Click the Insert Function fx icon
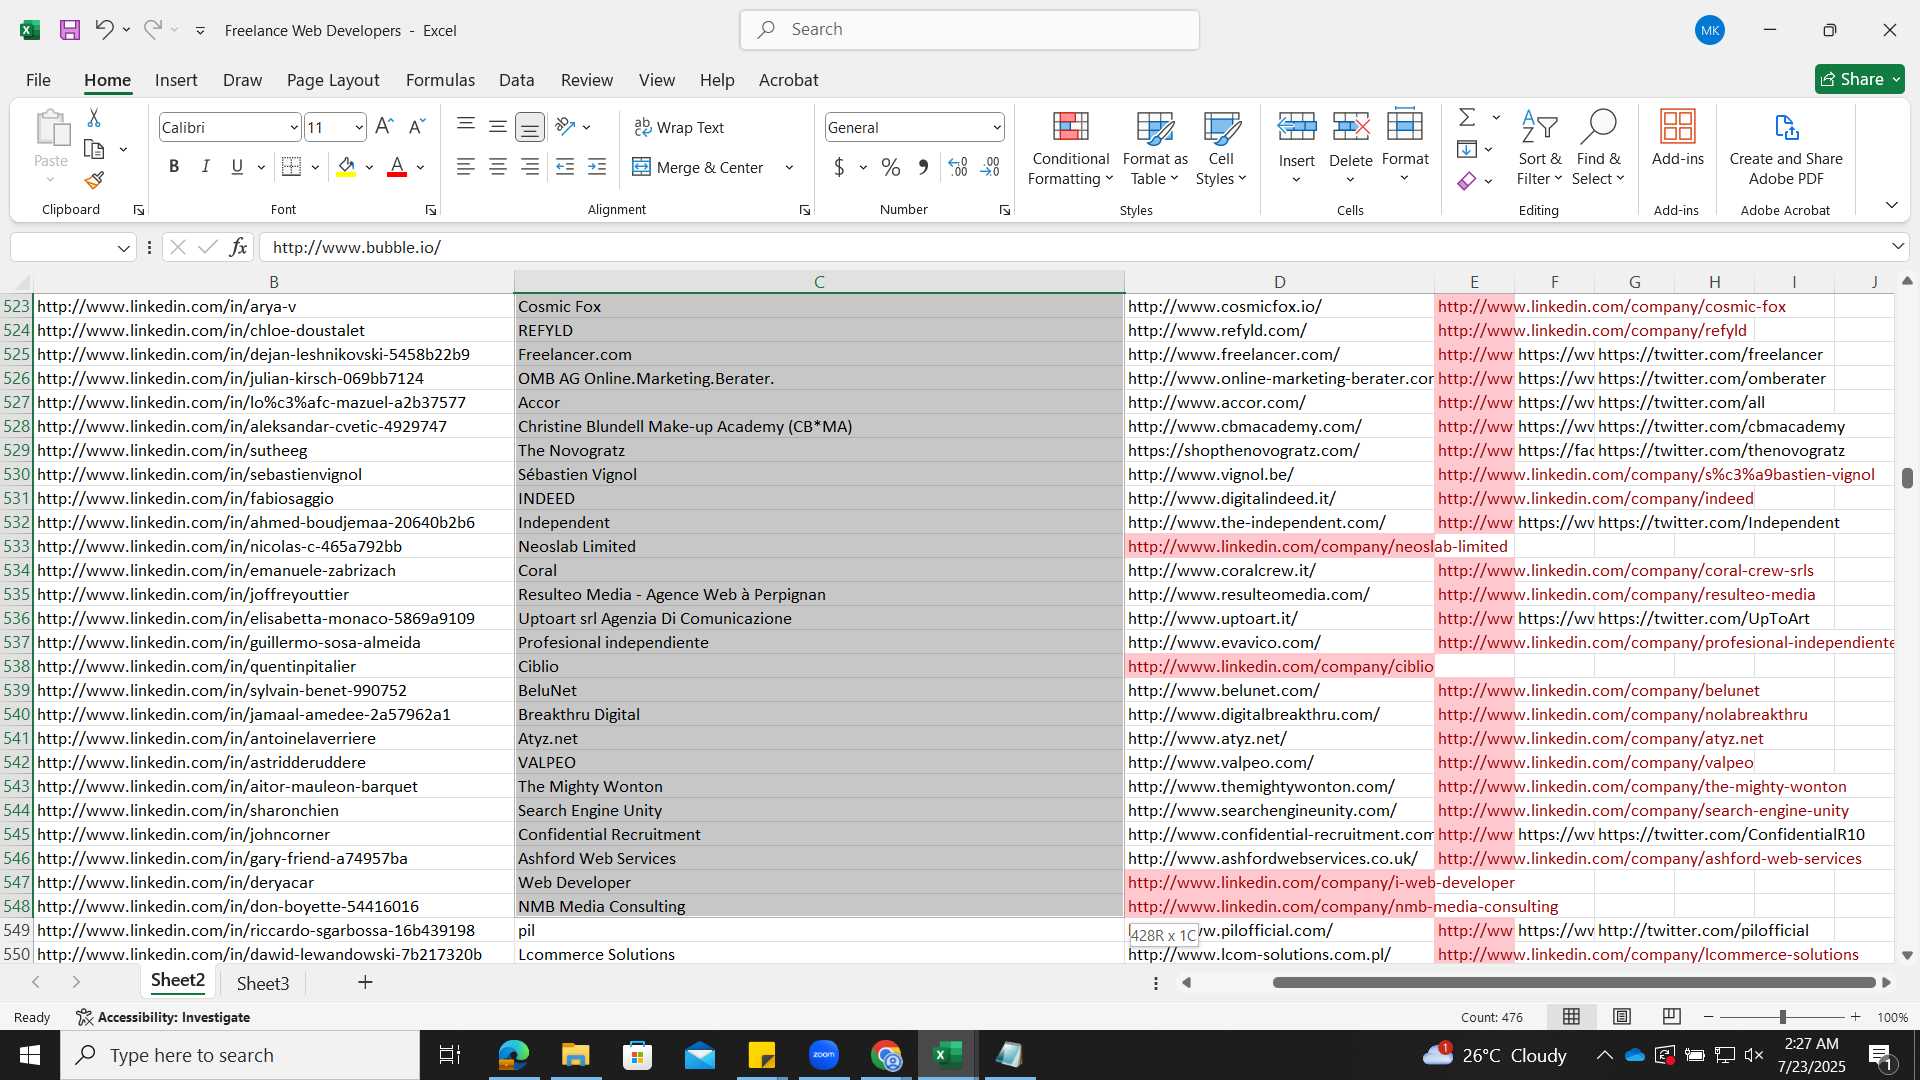 point(238,247)
